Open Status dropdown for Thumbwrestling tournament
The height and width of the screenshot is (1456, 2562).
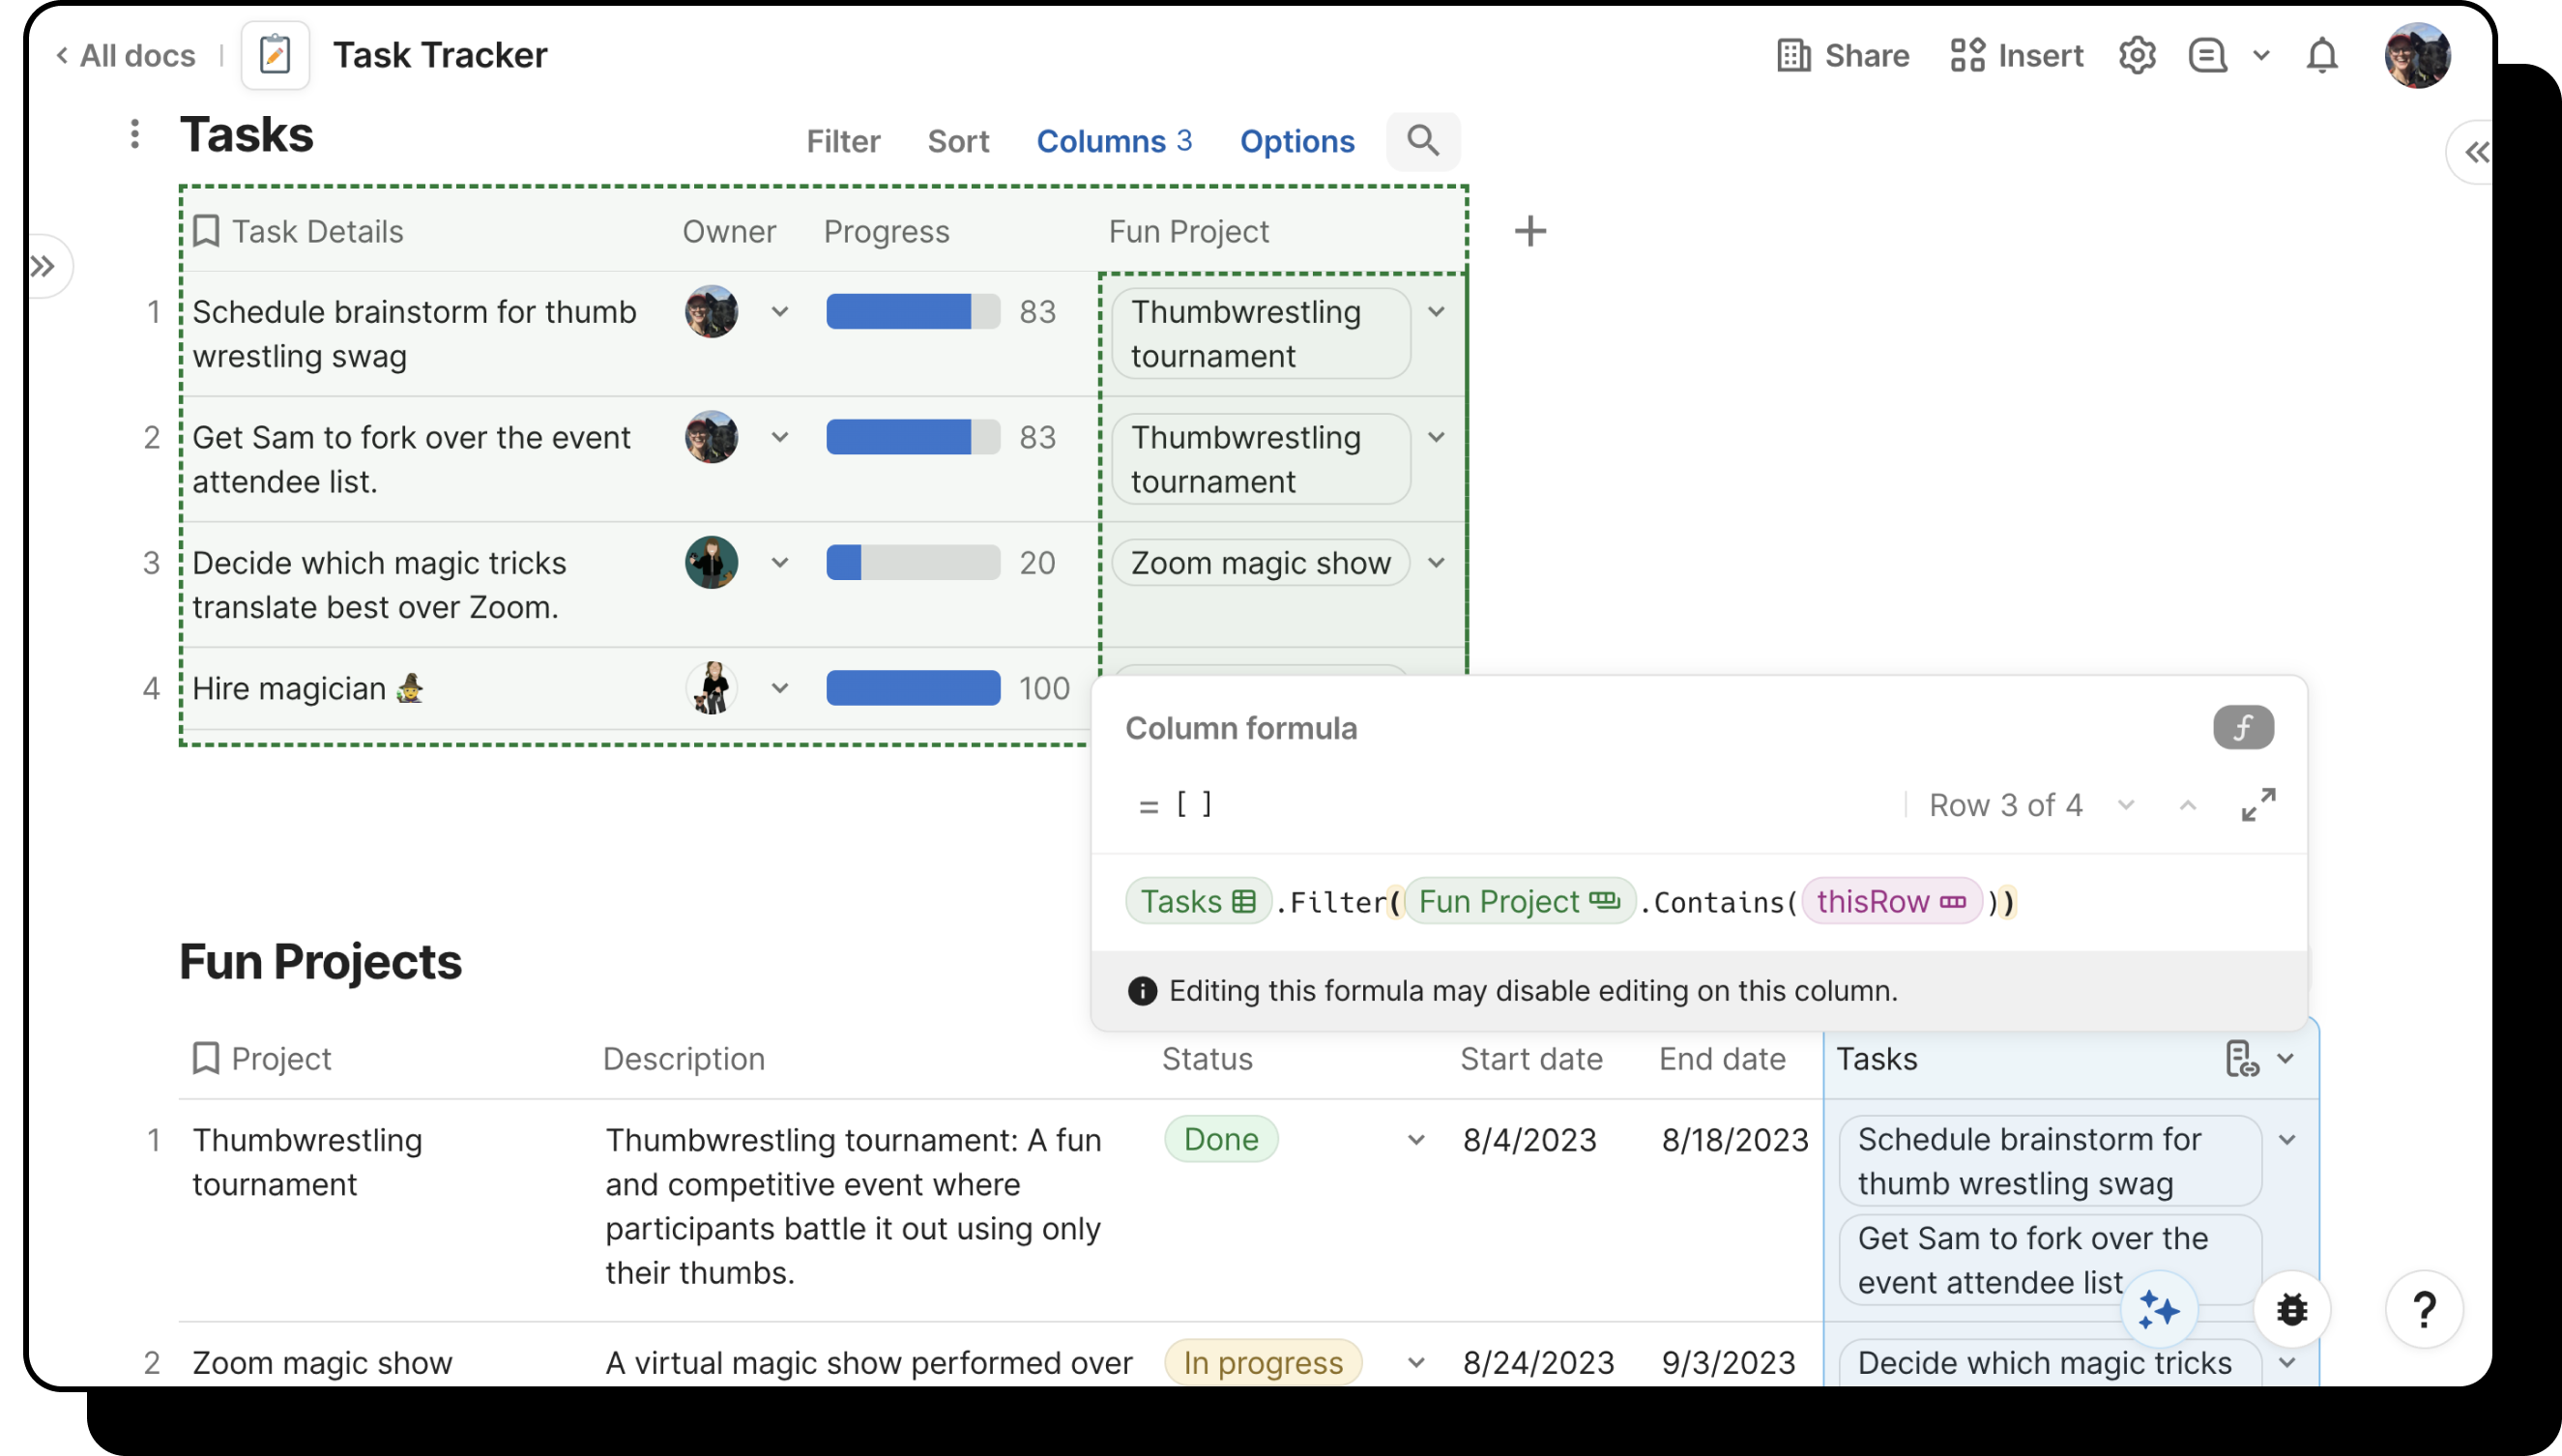tap(1415, 1140)
